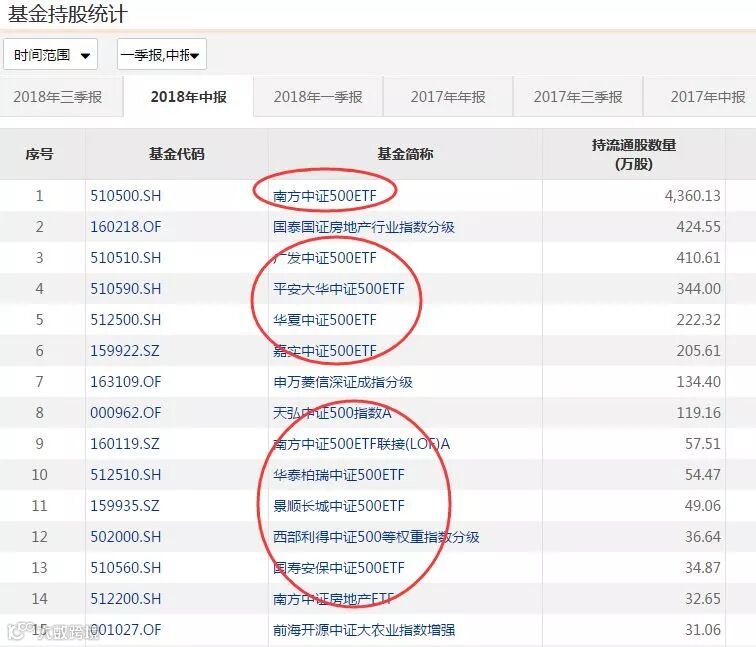Open the 国泰国证房地产行业指数分级 fund link
The image size is (756, 647).
(x=364, y=227)
